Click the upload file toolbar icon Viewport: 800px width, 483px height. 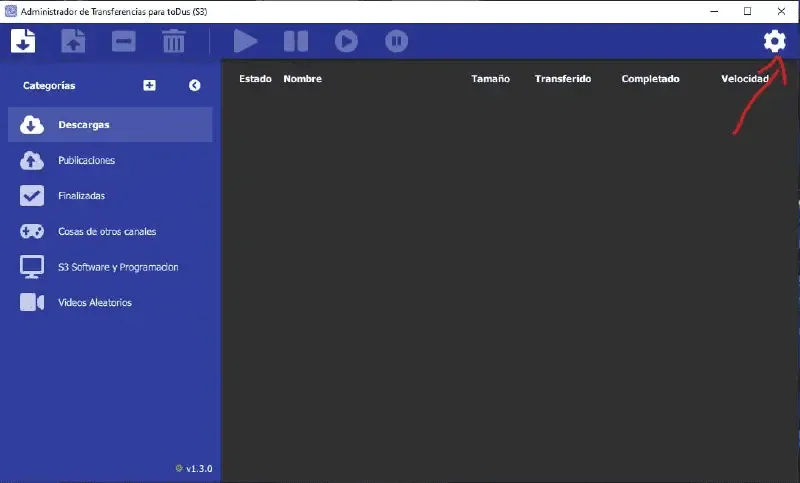(x=73, y=41)
